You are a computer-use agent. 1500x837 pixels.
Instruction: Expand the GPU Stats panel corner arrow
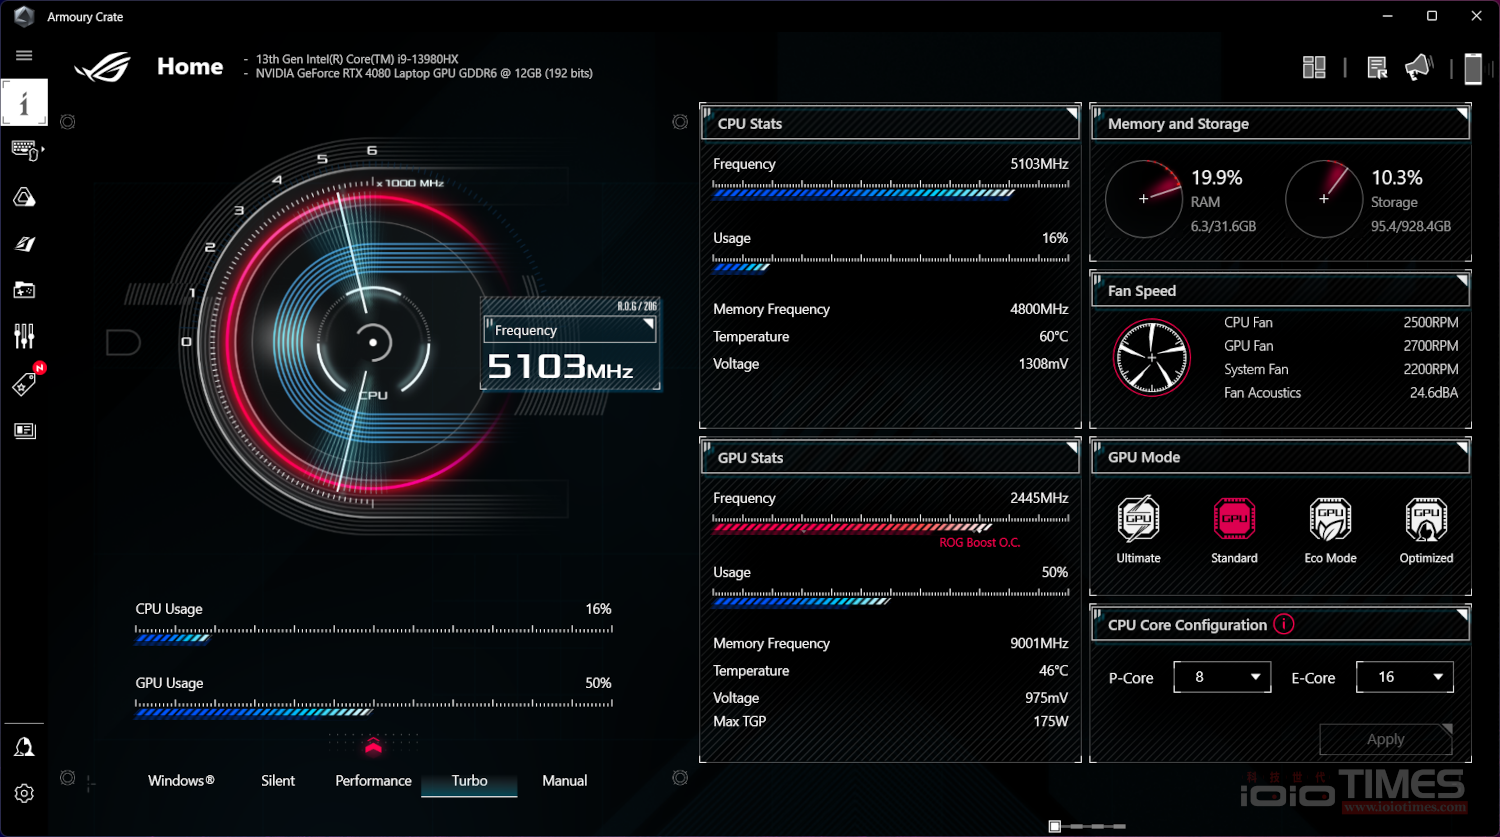(1071, 447)
